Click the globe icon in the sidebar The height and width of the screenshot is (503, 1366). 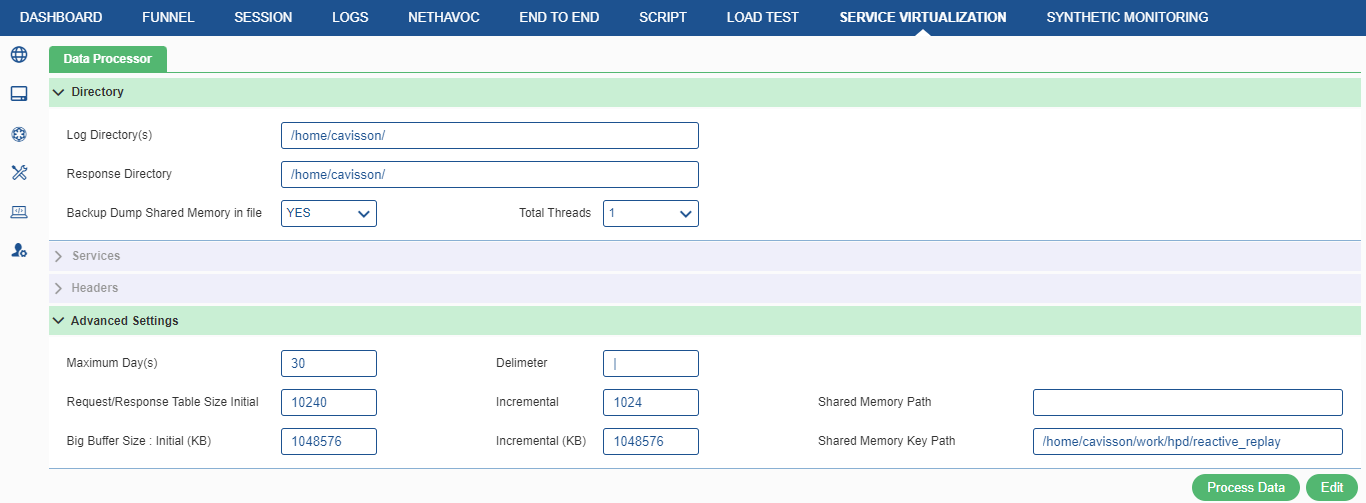18,54
